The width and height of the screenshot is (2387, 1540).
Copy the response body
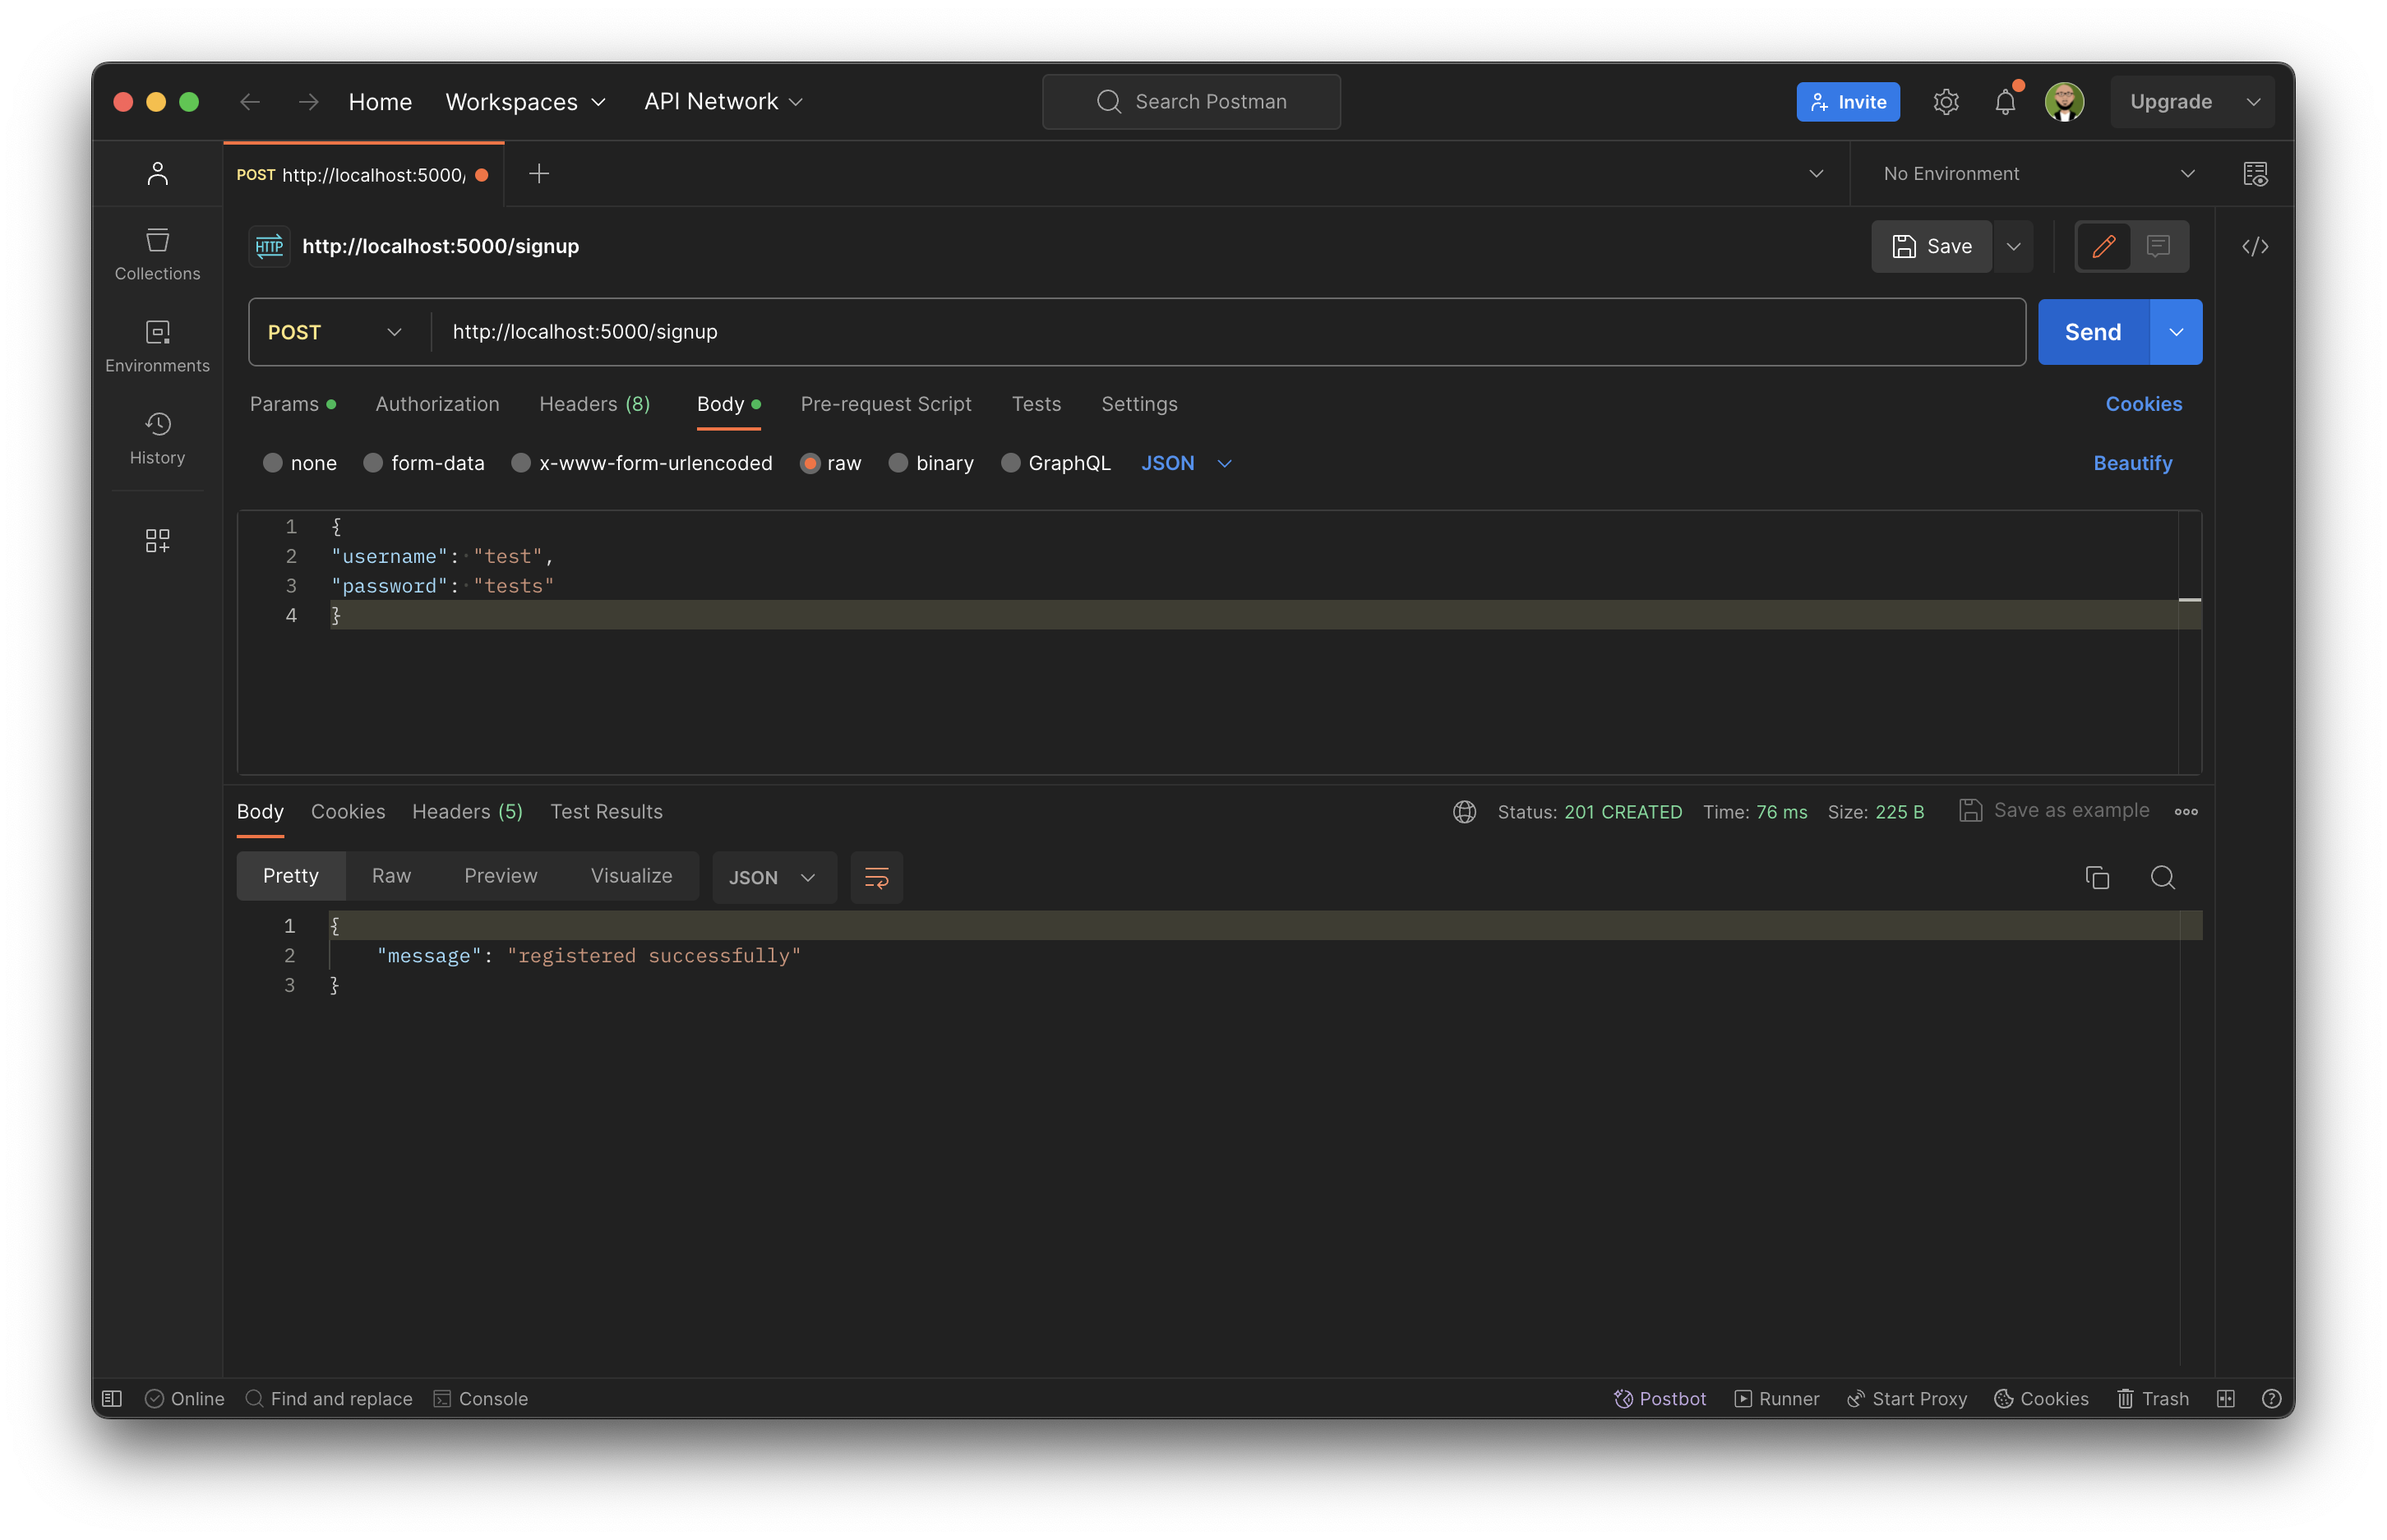pyautogui.click(x=2097, y=877)
